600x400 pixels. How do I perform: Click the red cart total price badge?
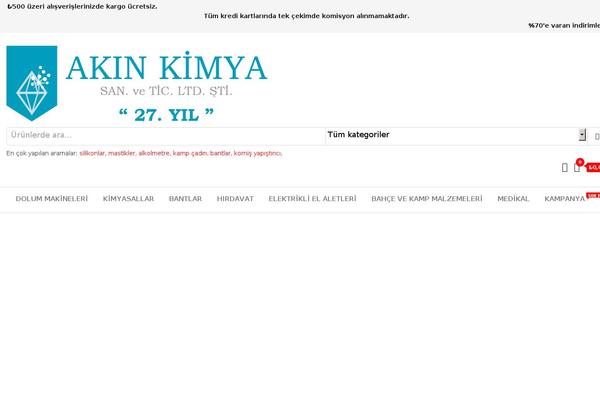pyautogui.click(x=593, y=168)
